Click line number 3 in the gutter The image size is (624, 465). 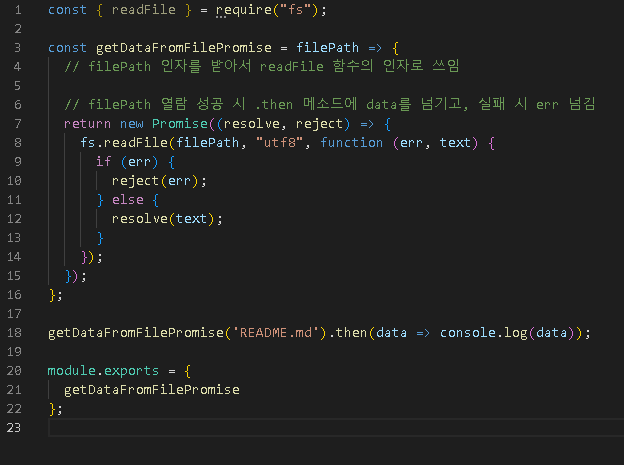pyautogui.click(x=18, y=48)
